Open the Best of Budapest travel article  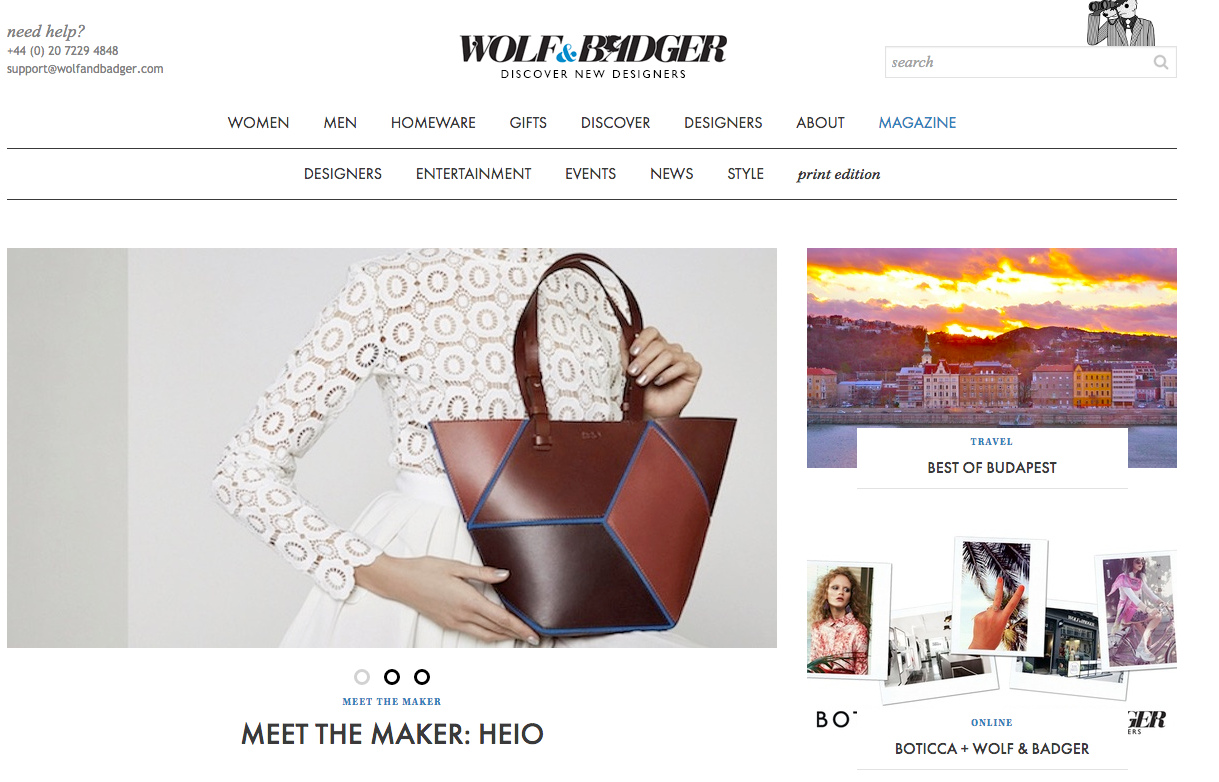coord(992,467)
